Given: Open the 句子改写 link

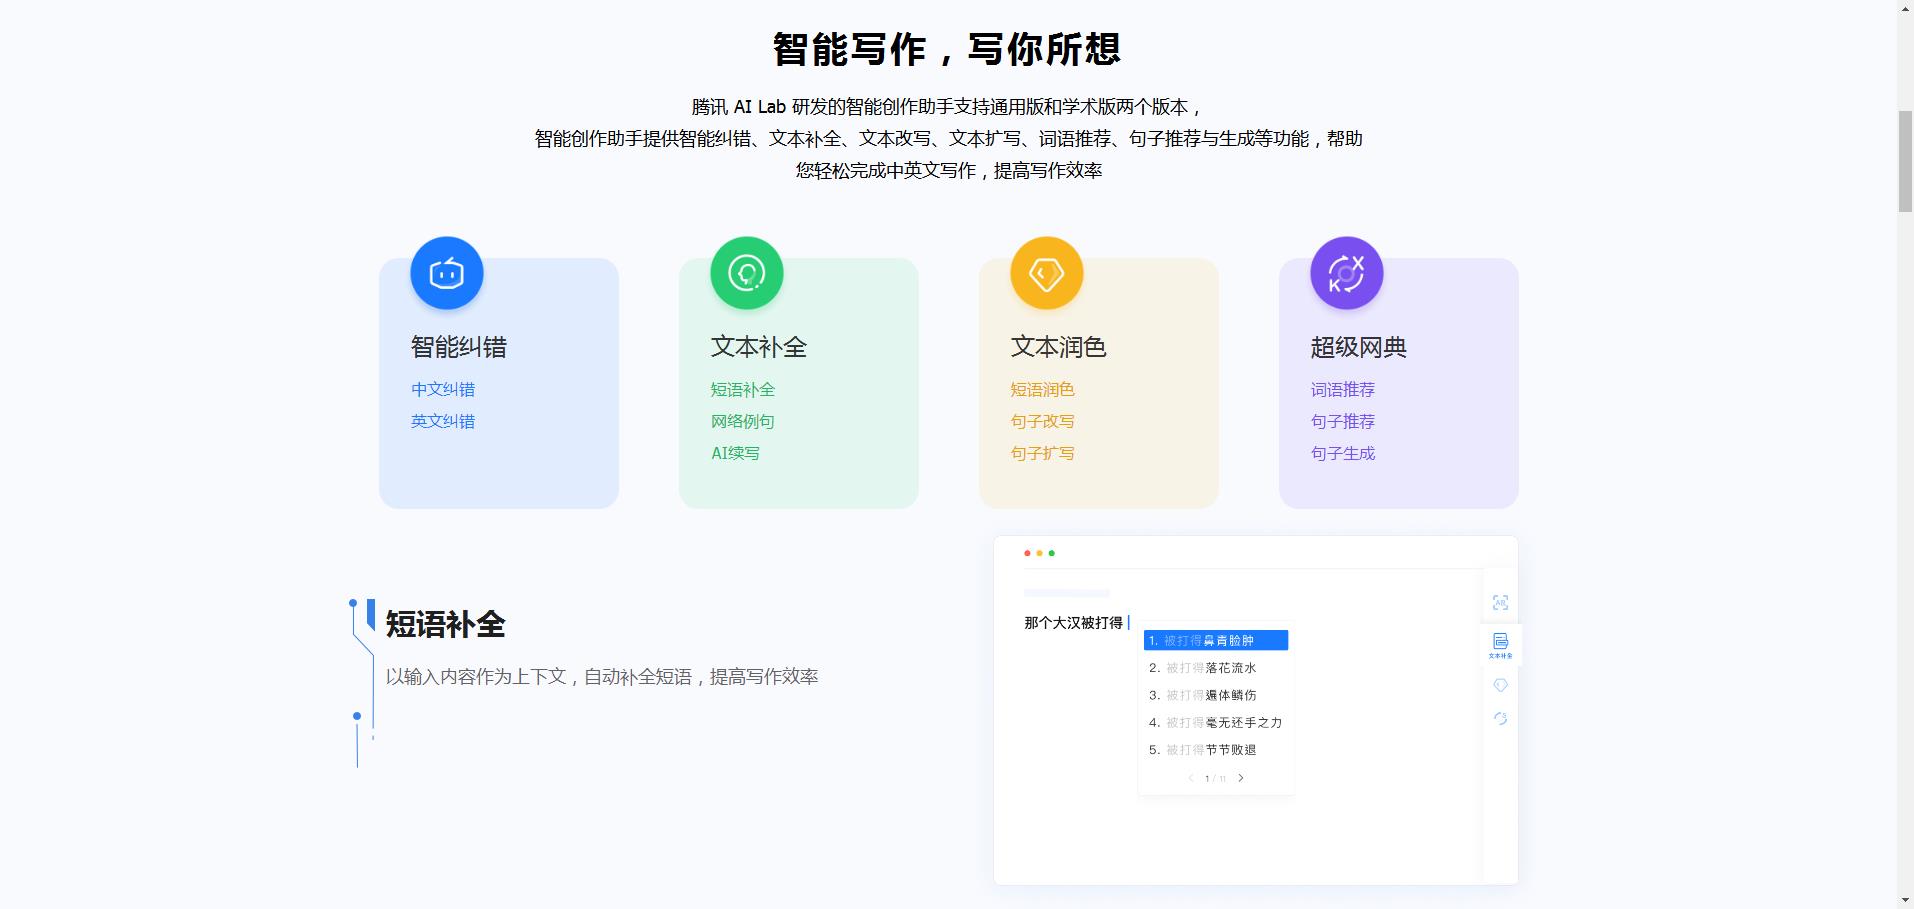Looking at the screenshot, I should tap(1043, 421).
